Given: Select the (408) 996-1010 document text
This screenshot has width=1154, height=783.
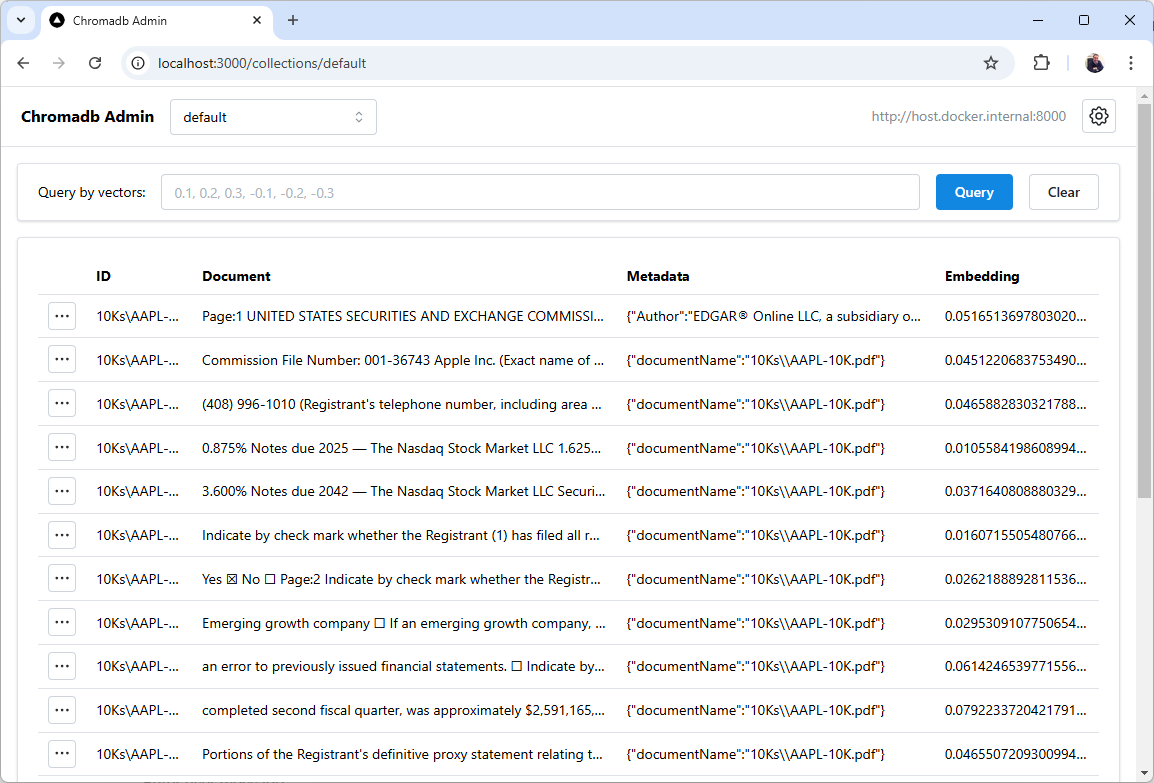Looking at the screenshot, I should click(402, 404).
